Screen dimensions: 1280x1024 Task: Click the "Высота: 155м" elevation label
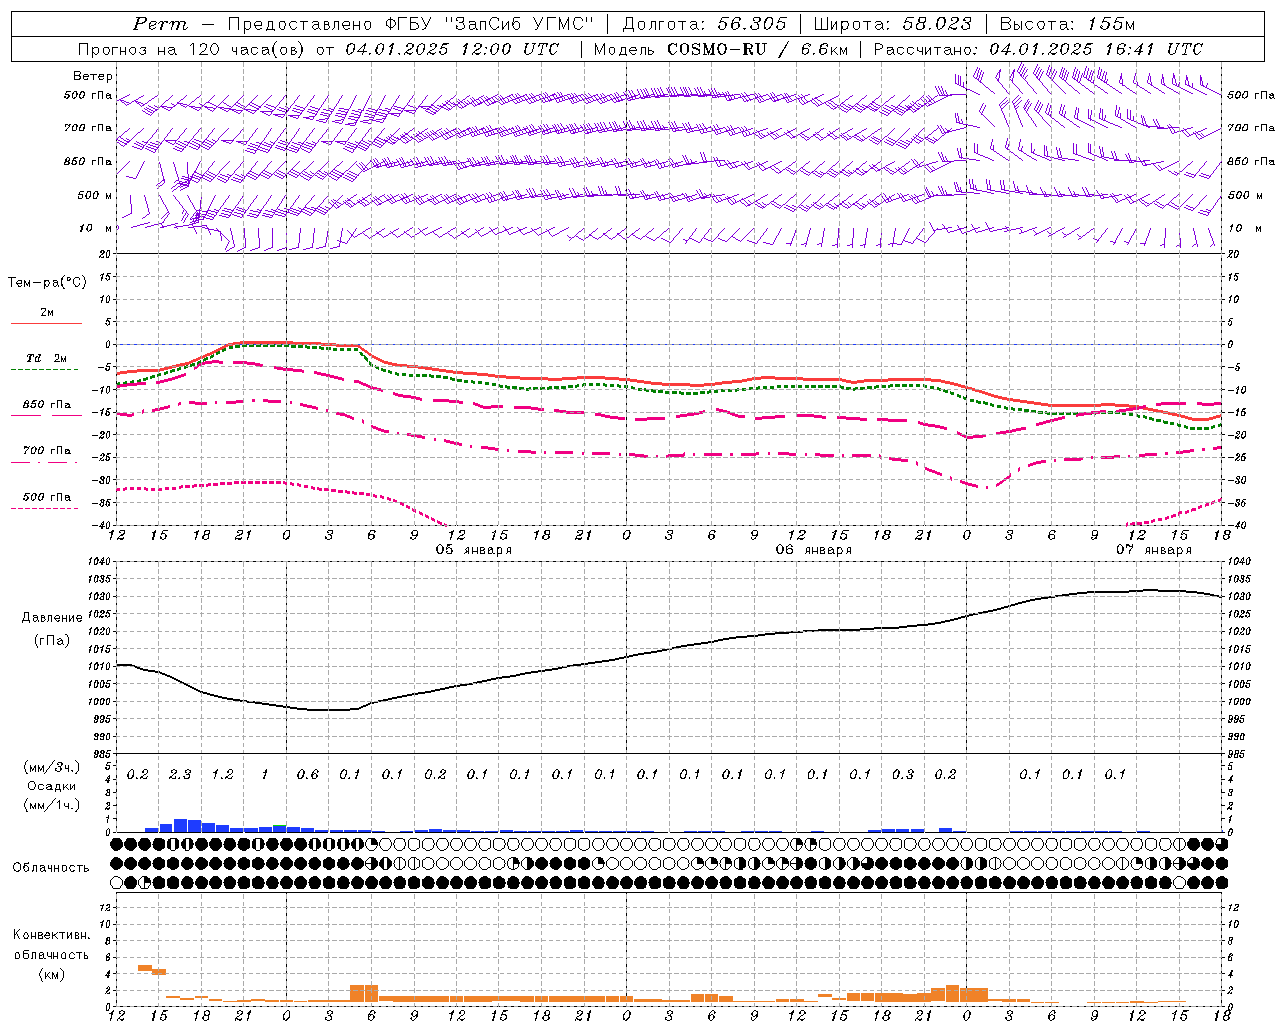(1067, 24)
